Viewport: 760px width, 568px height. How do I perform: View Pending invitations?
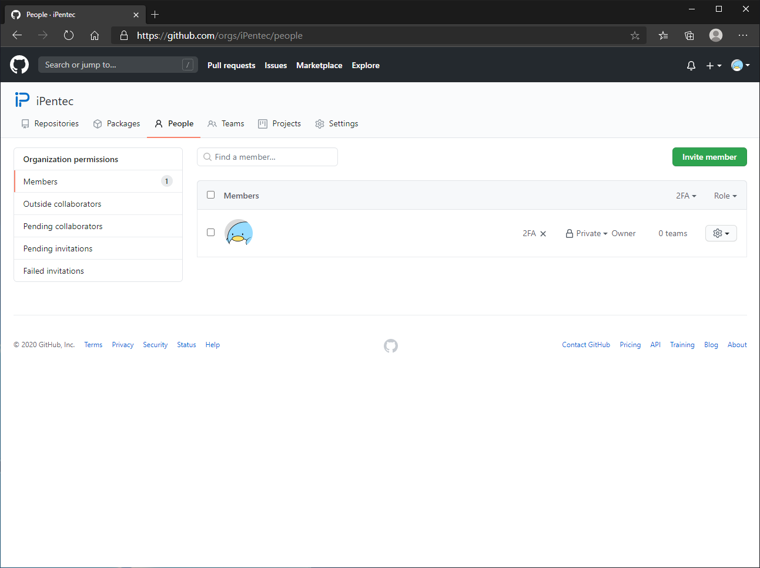tap(98, 249)
